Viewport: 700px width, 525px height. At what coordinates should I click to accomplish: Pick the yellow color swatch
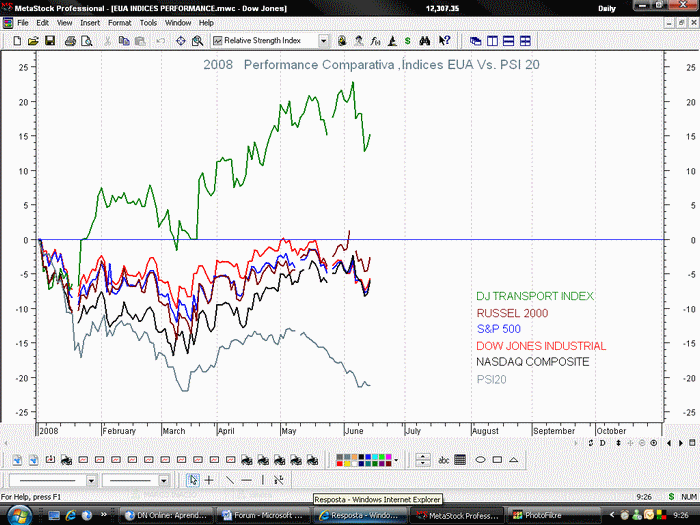(x=347, y=463)
